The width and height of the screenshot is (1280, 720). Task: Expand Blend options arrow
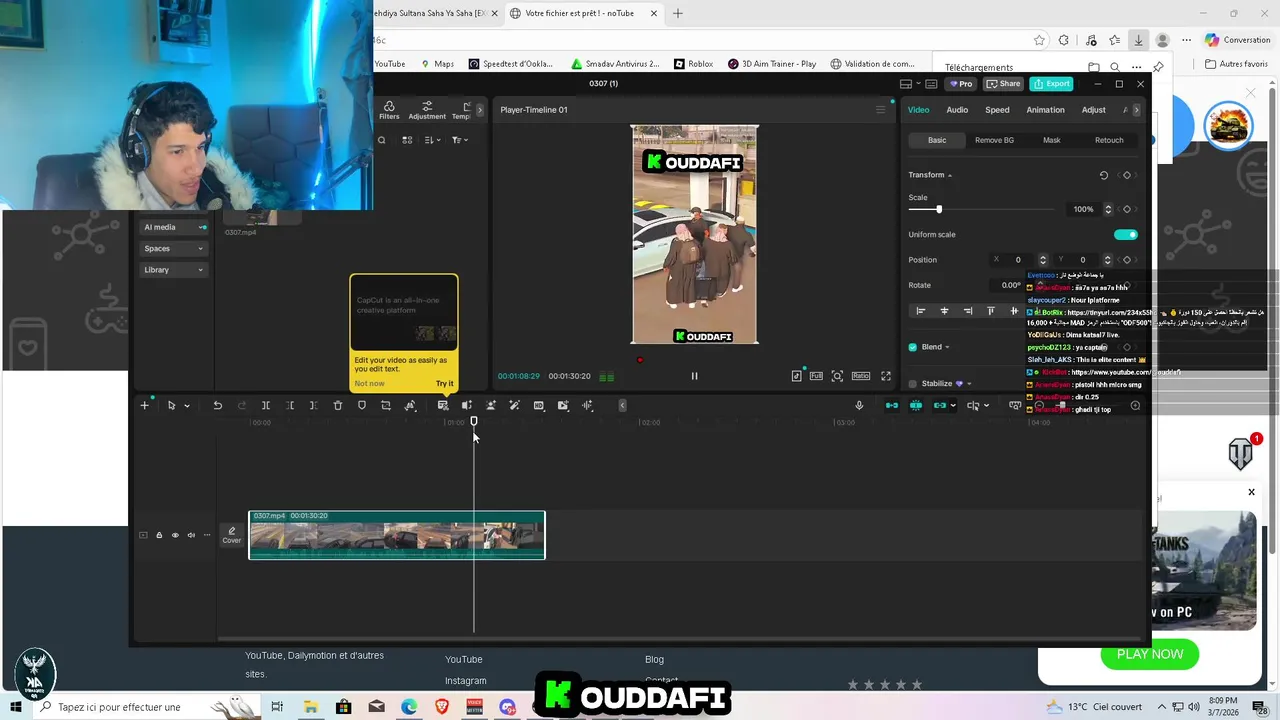point(947,347)
